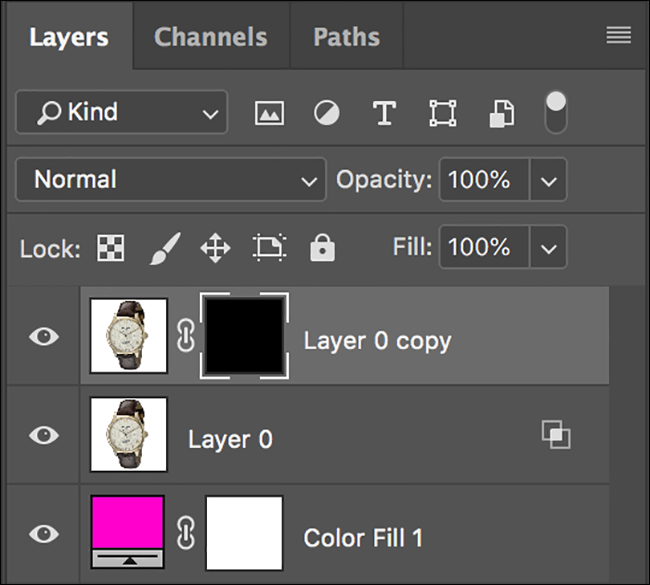Viewport: 650px width, 585px height.
Task: Lock transparent pixels icon
Action: [x=110, y=248]
